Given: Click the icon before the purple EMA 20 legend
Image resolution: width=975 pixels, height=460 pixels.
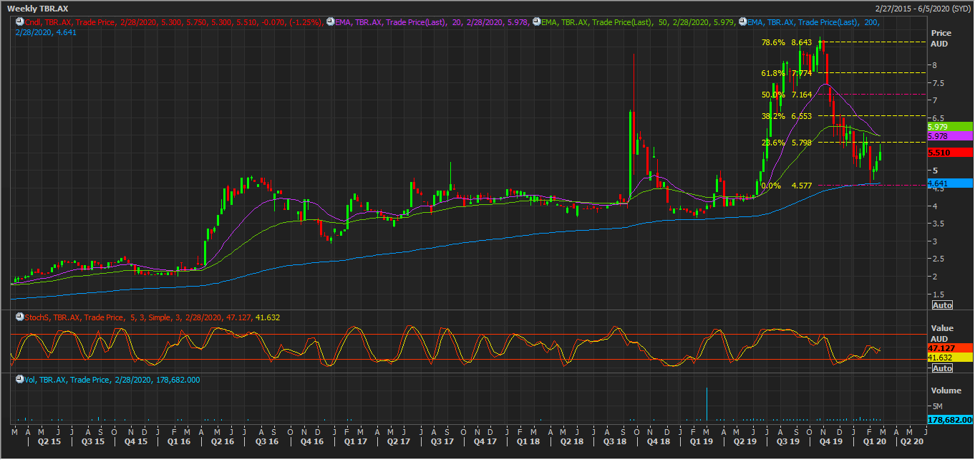Looking at the screenshot, I should point(329,22).
